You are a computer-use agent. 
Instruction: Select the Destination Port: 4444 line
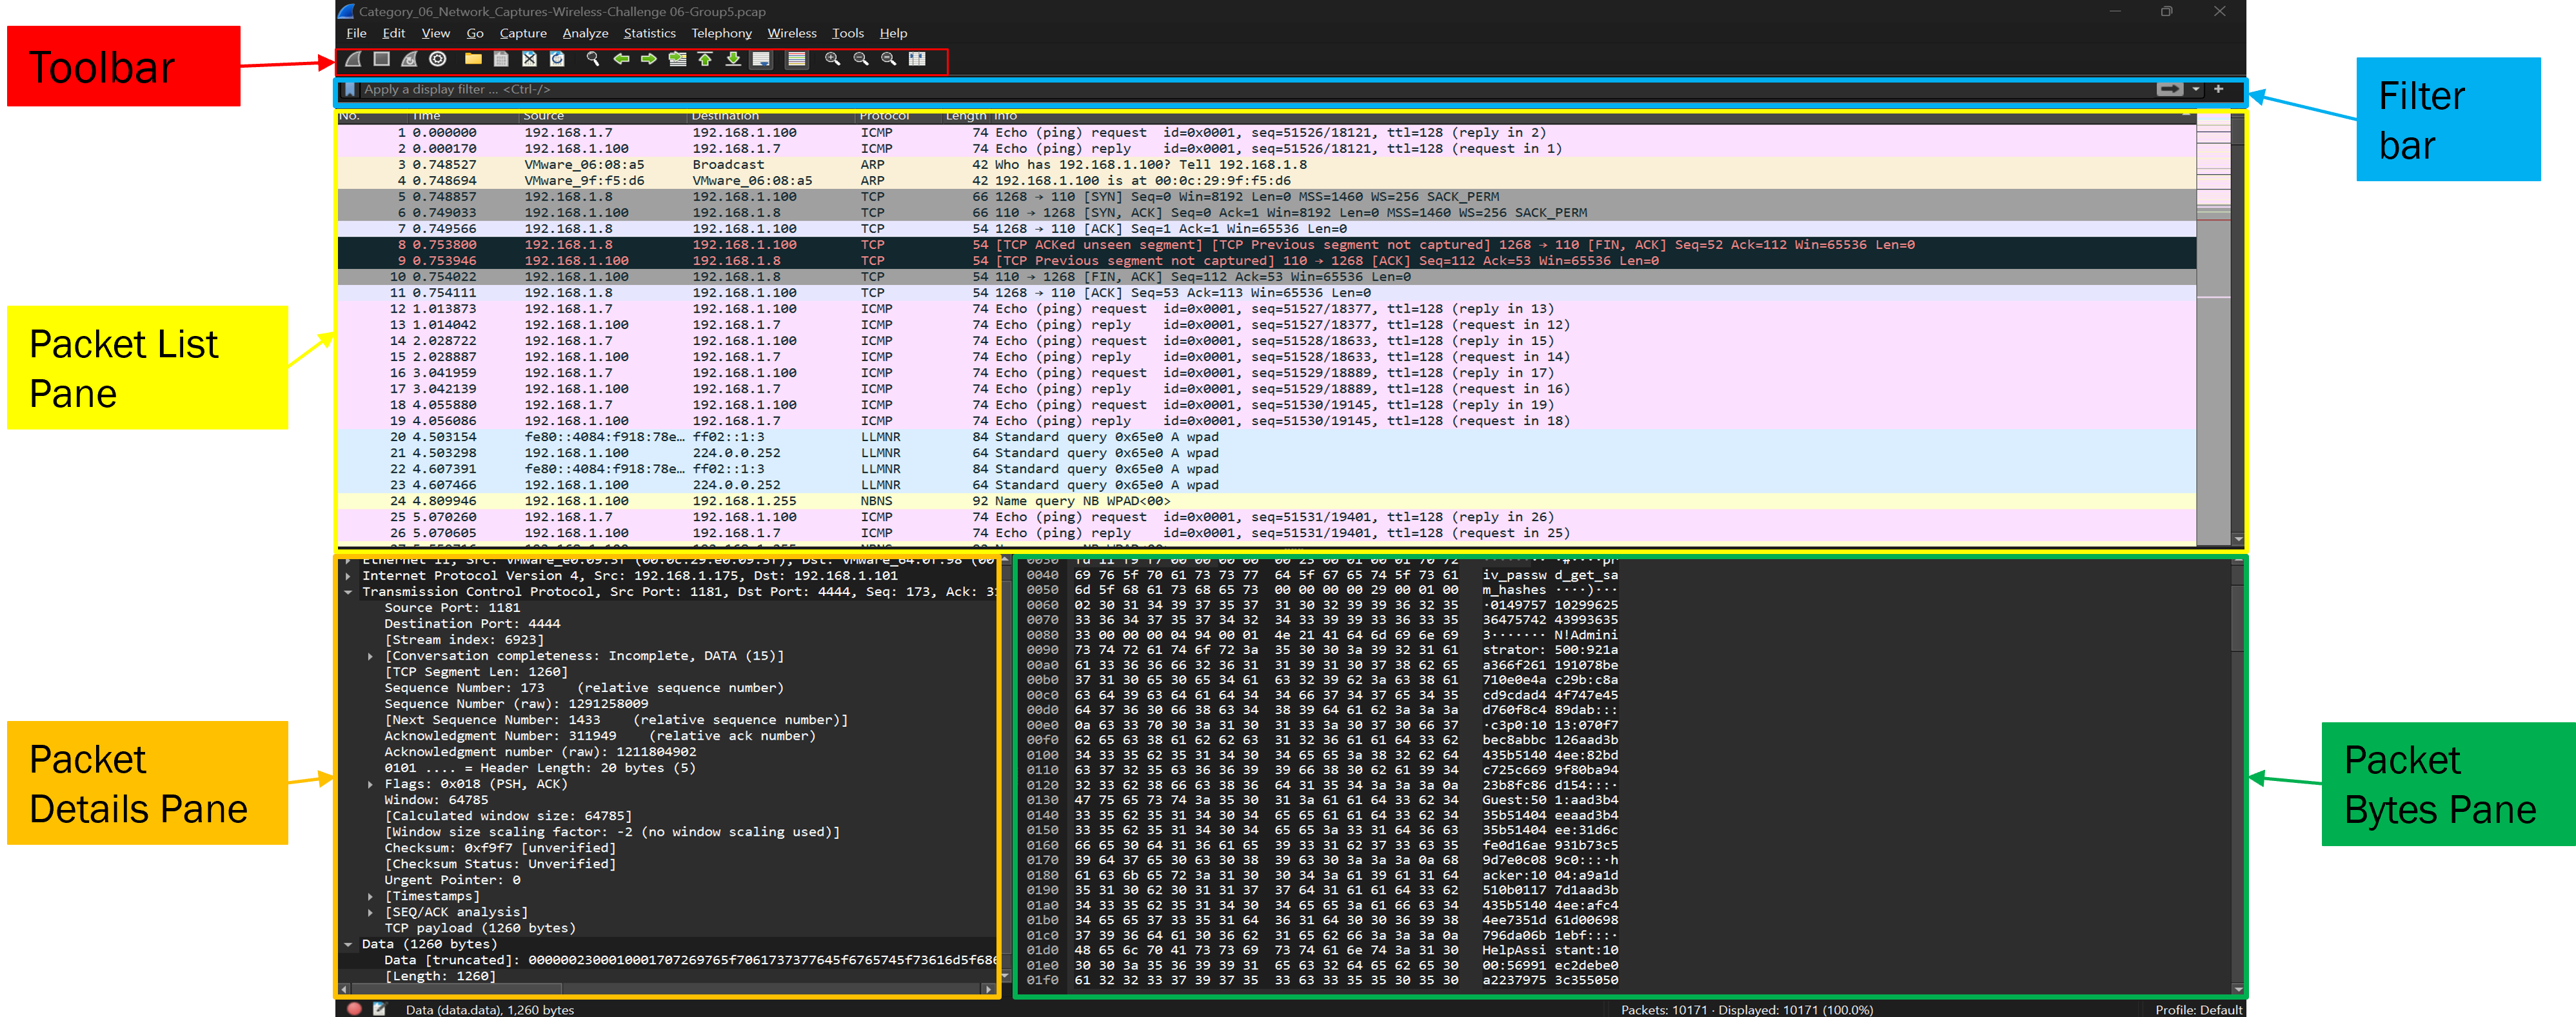pos(472,624)
